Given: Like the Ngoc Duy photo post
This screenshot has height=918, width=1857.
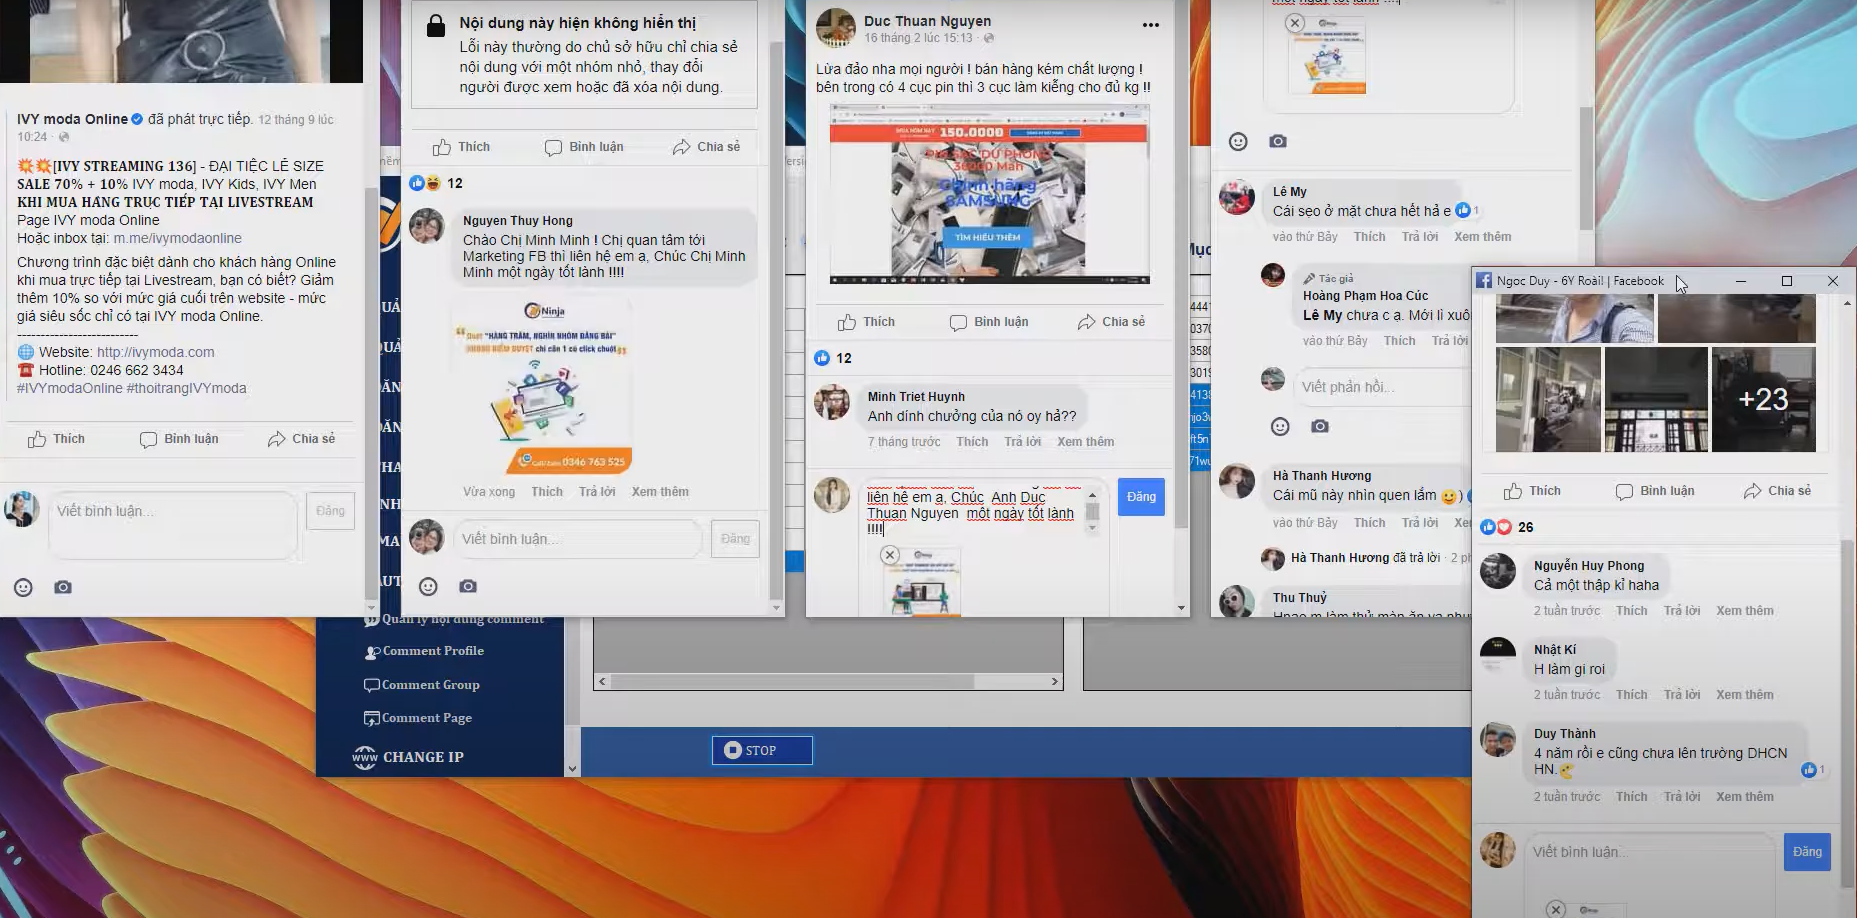Looking at the screenshot, I should click(x=1532, y=491).
